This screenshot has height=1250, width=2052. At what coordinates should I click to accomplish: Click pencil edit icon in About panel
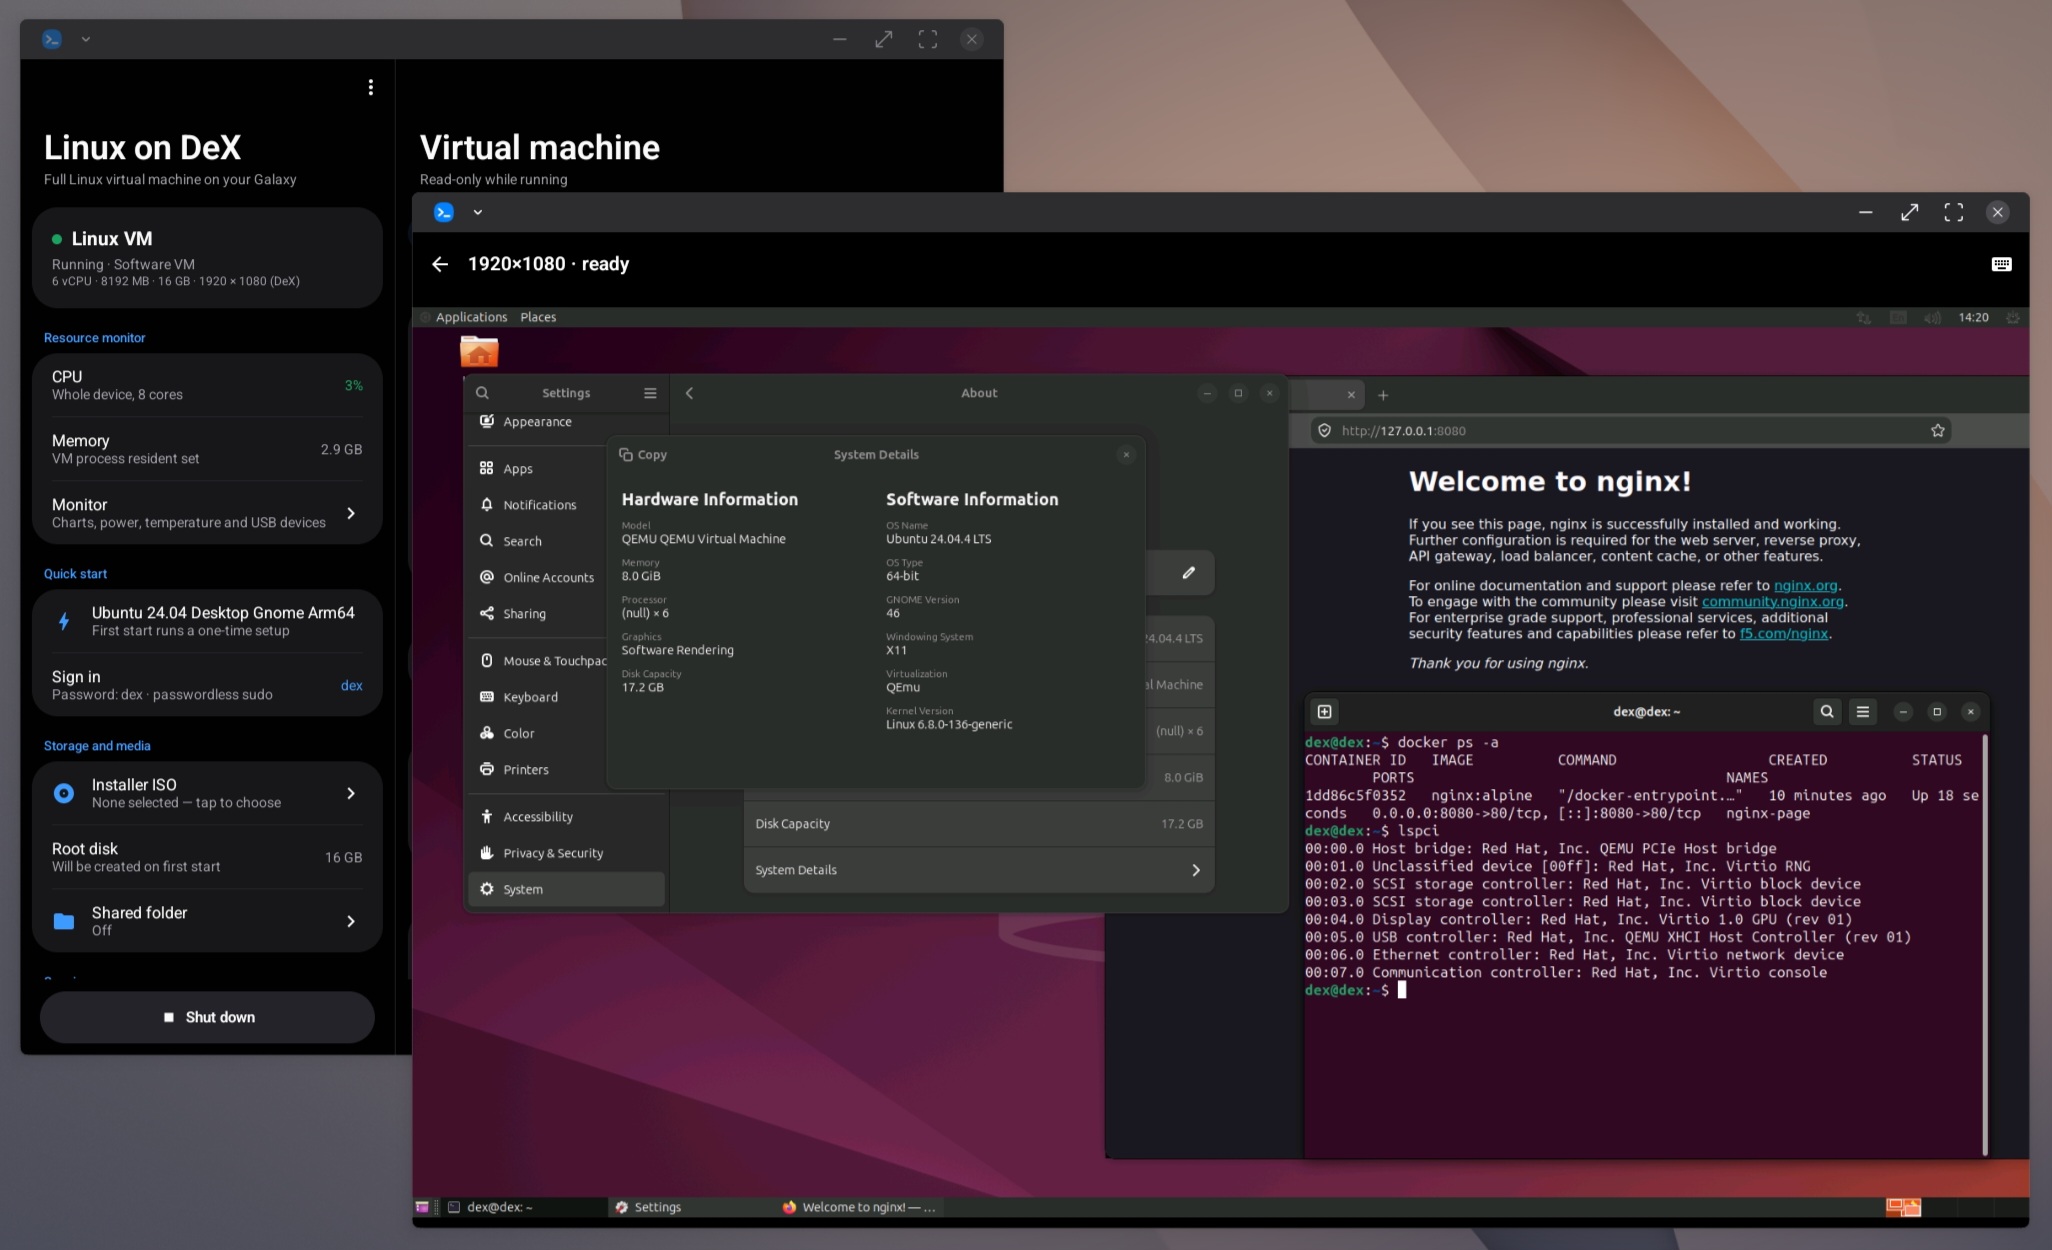tap(1188, 573)
